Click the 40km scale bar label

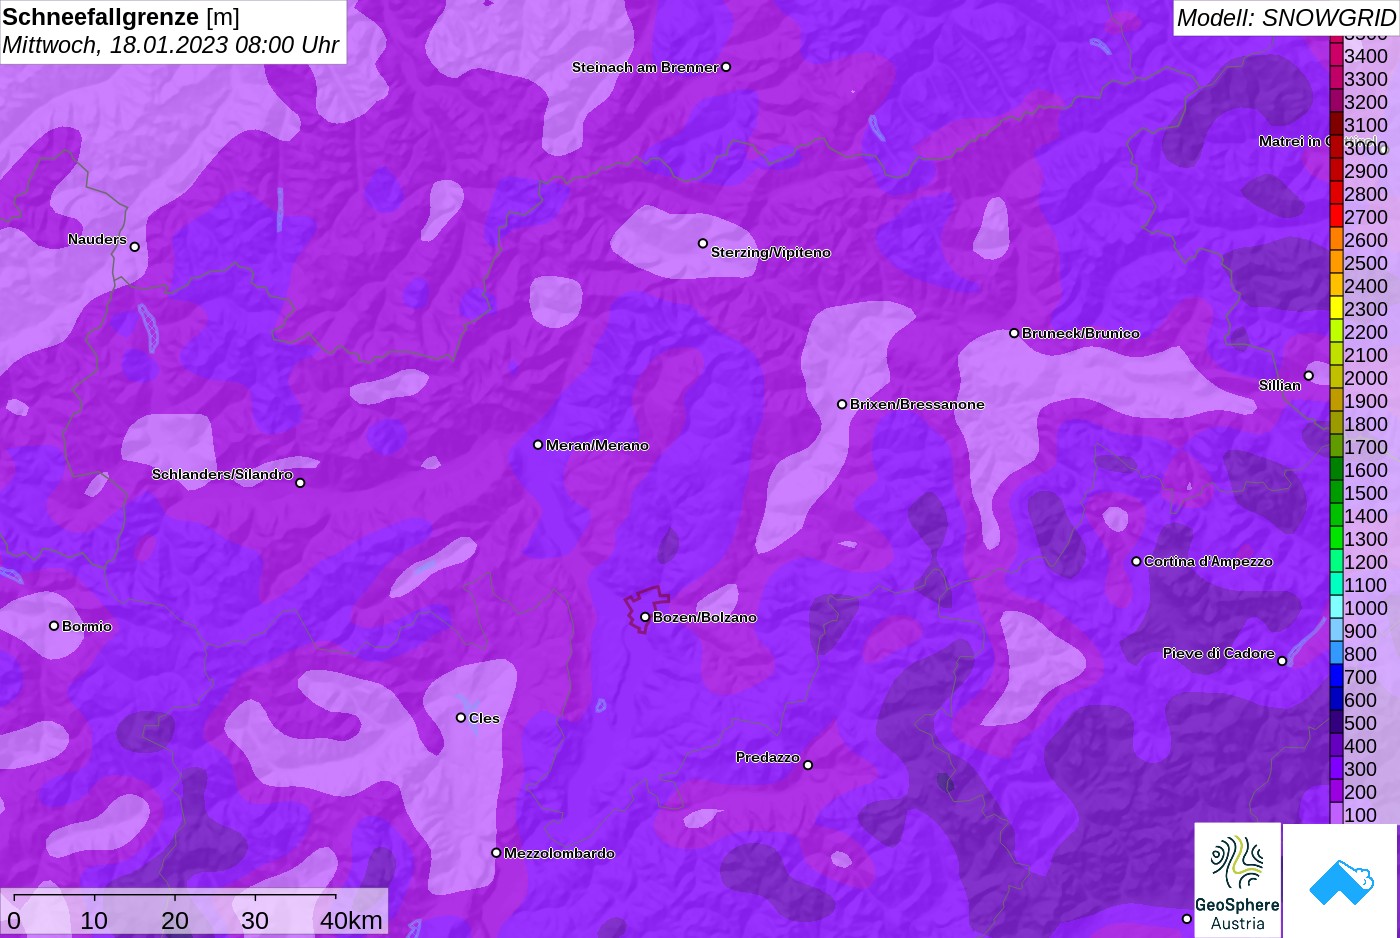(351, 920)
